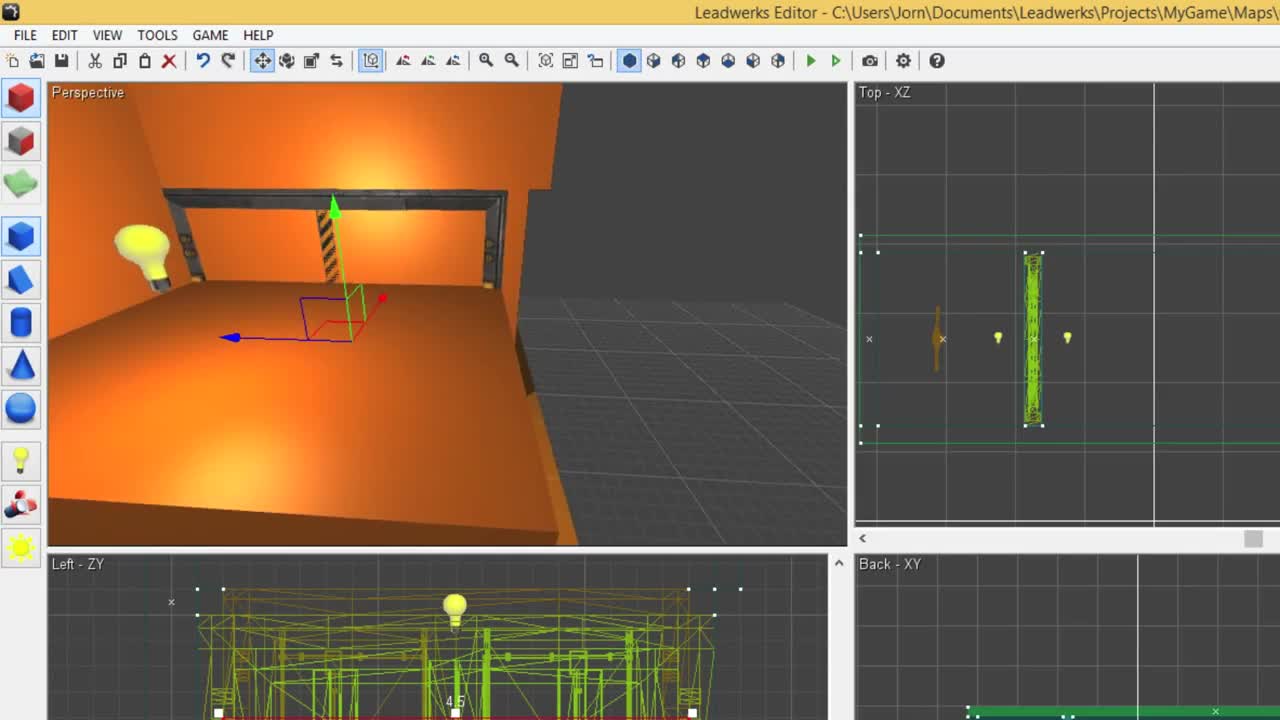1280x720 pixels.
Task: Open the VIEW menu options
Action: tap(107, 35)
